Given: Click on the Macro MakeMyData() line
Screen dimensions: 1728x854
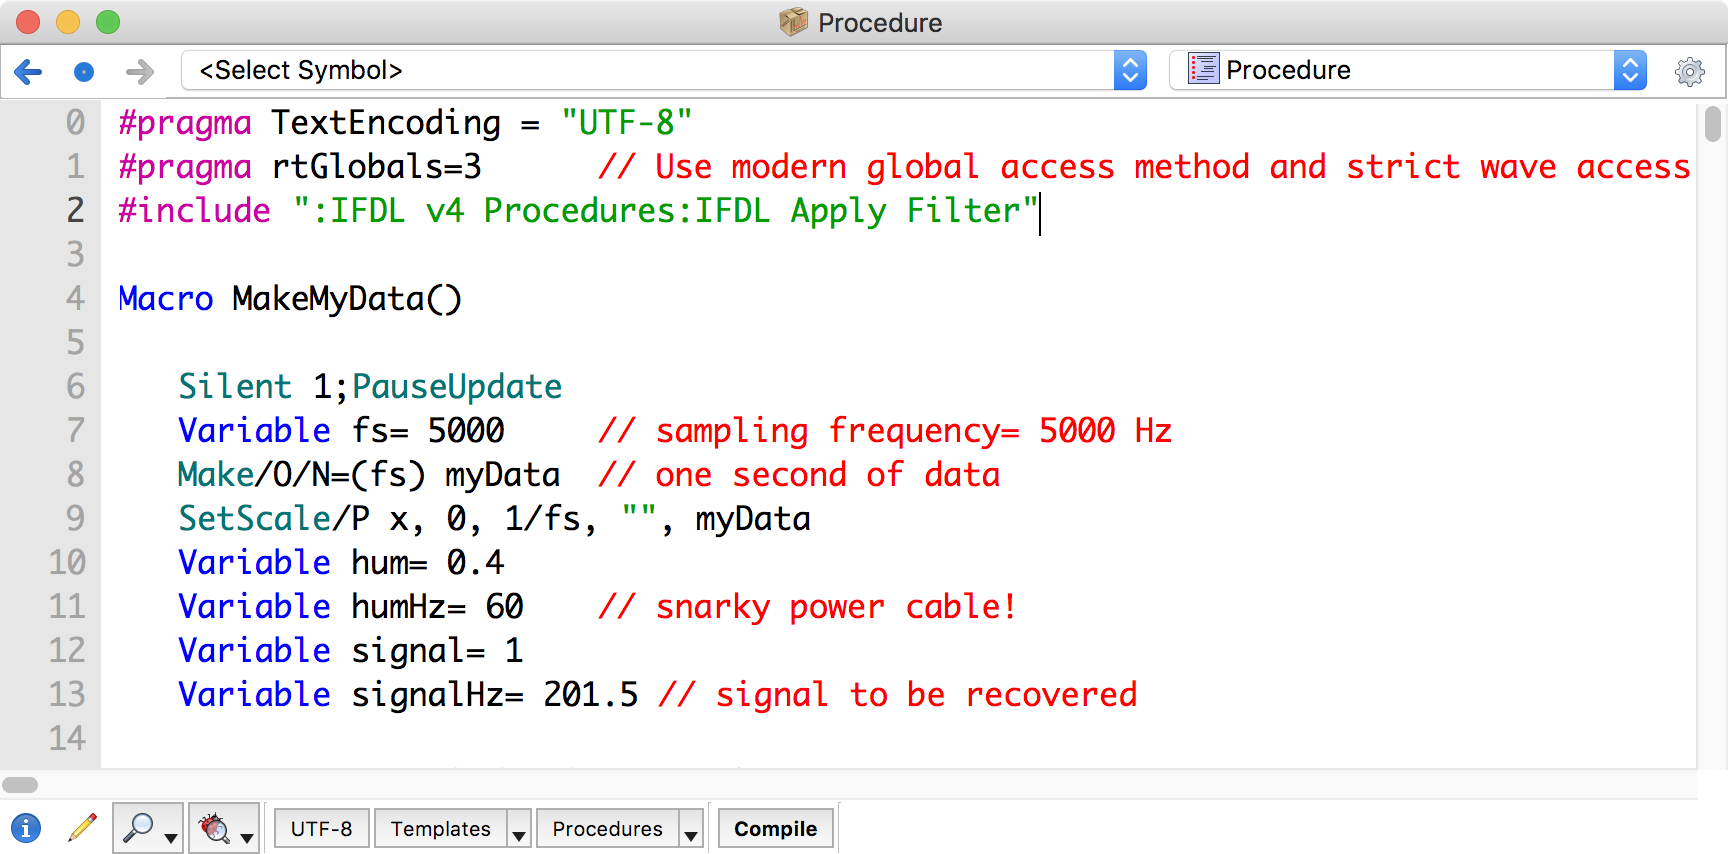Looking at the screenshot, I should tap(290, 299).
